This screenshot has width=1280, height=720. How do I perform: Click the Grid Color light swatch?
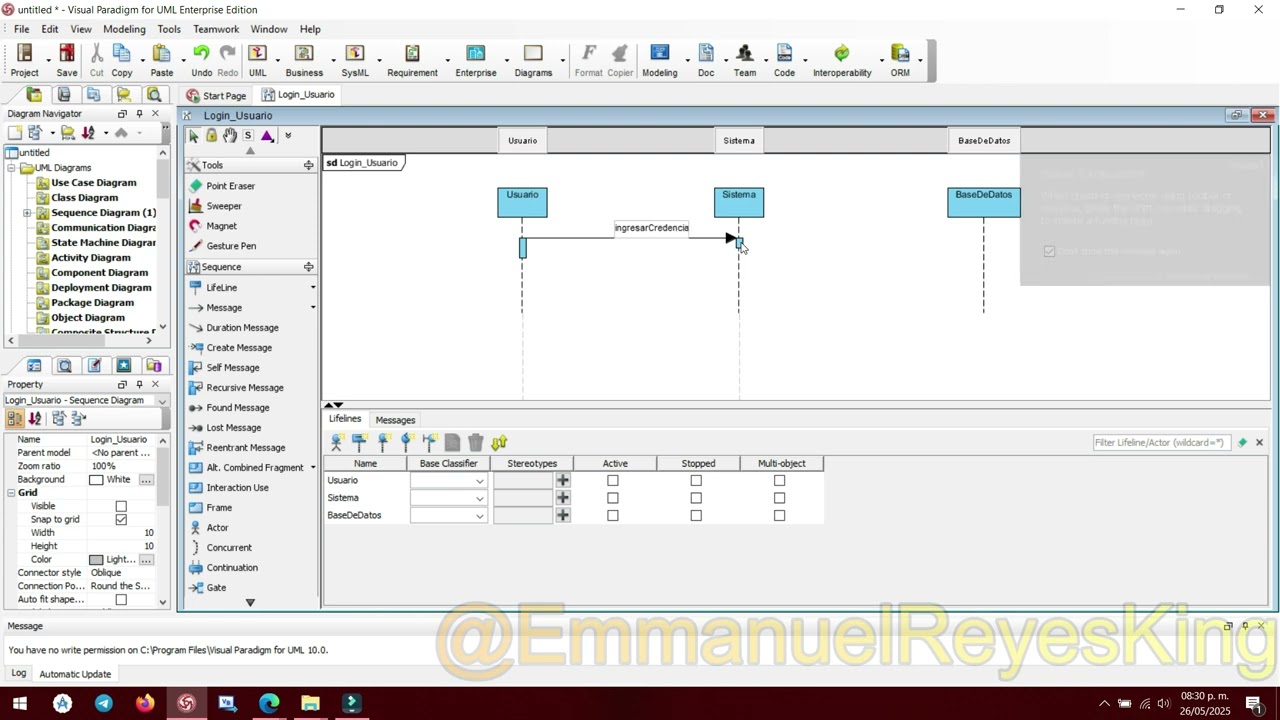[x=96, y=560]
